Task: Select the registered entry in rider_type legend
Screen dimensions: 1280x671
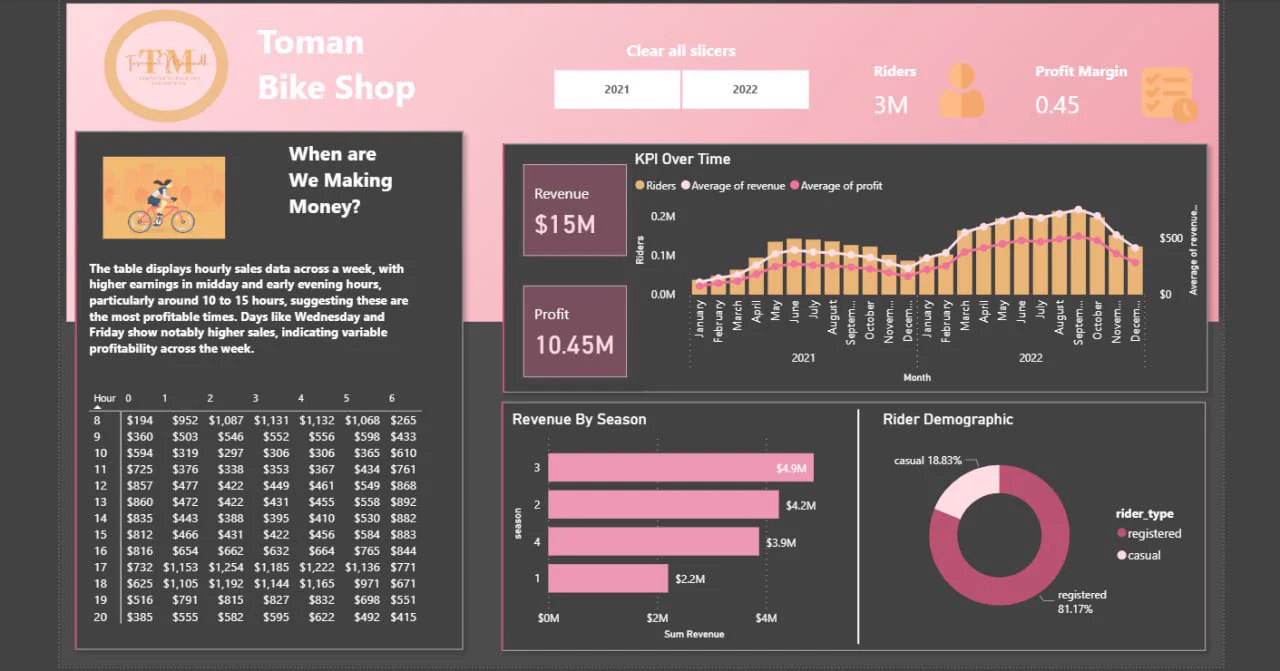Action: click(x=1149, y=534)
